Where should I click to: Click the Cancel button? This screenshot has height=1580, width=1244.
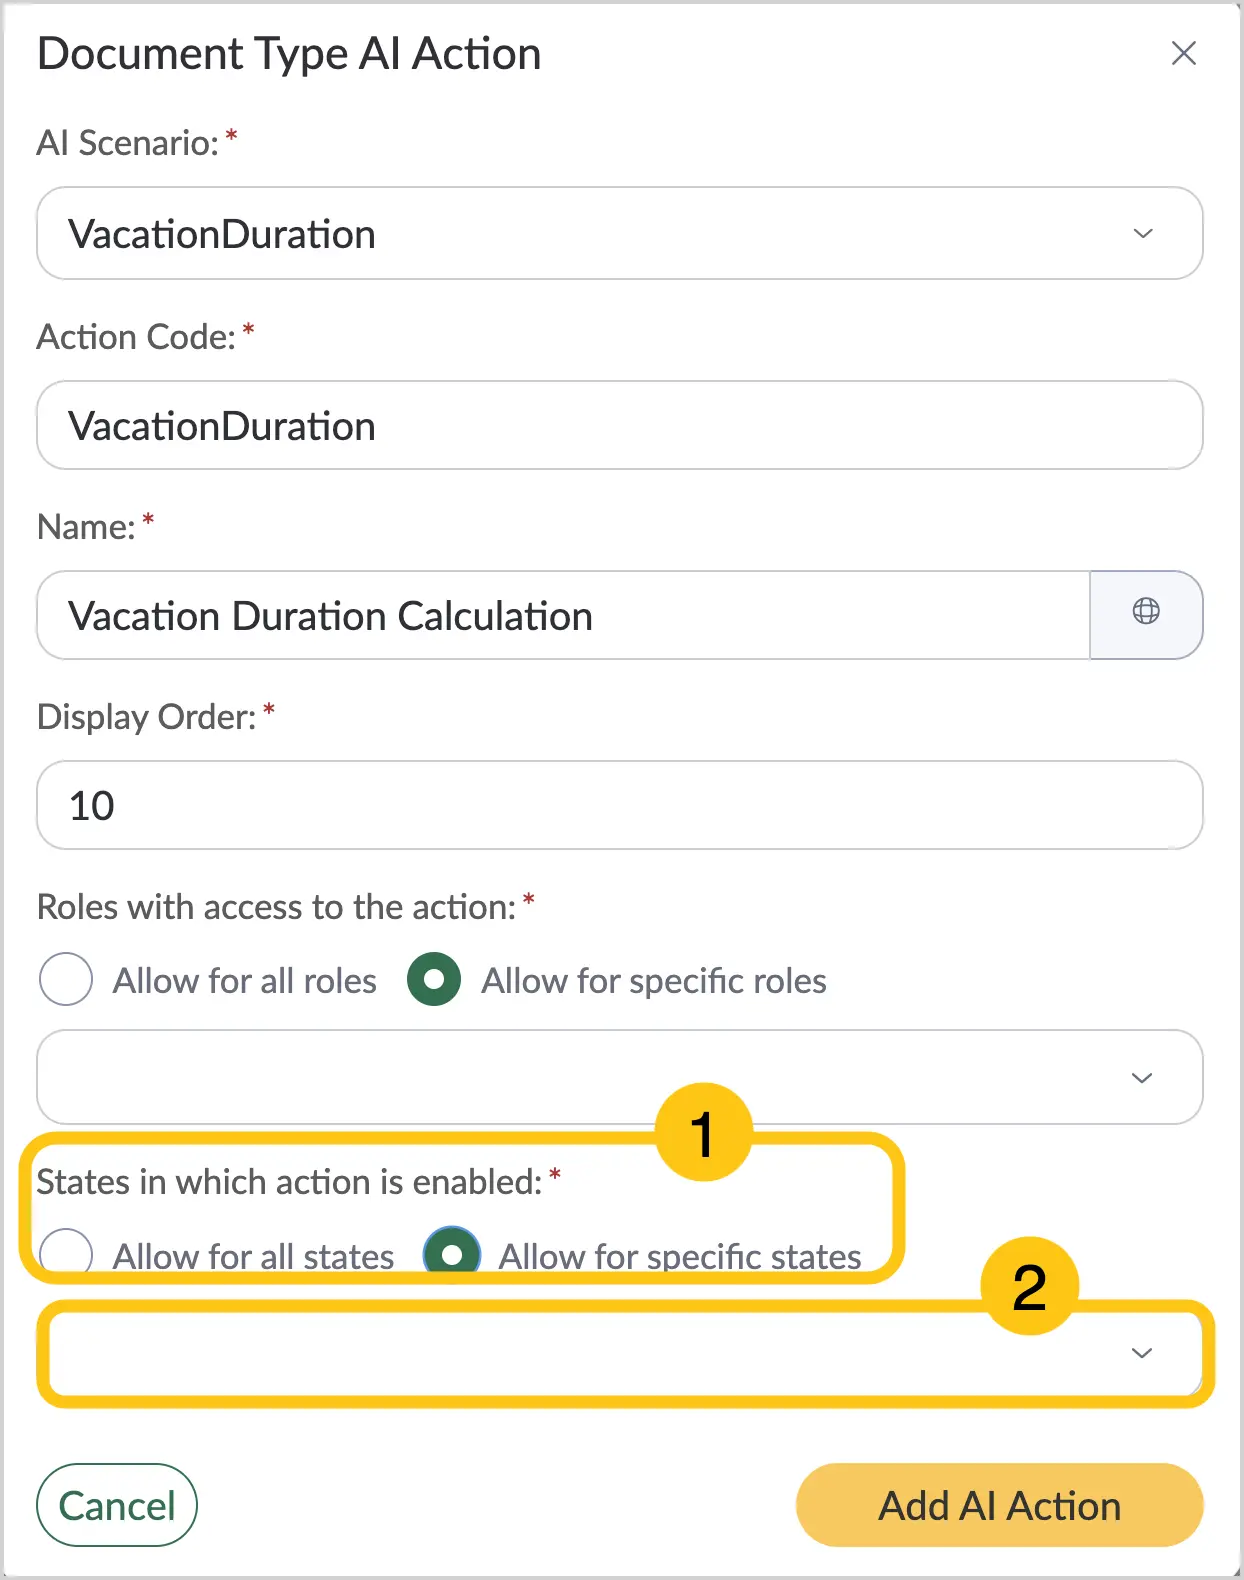point(117,1505)
